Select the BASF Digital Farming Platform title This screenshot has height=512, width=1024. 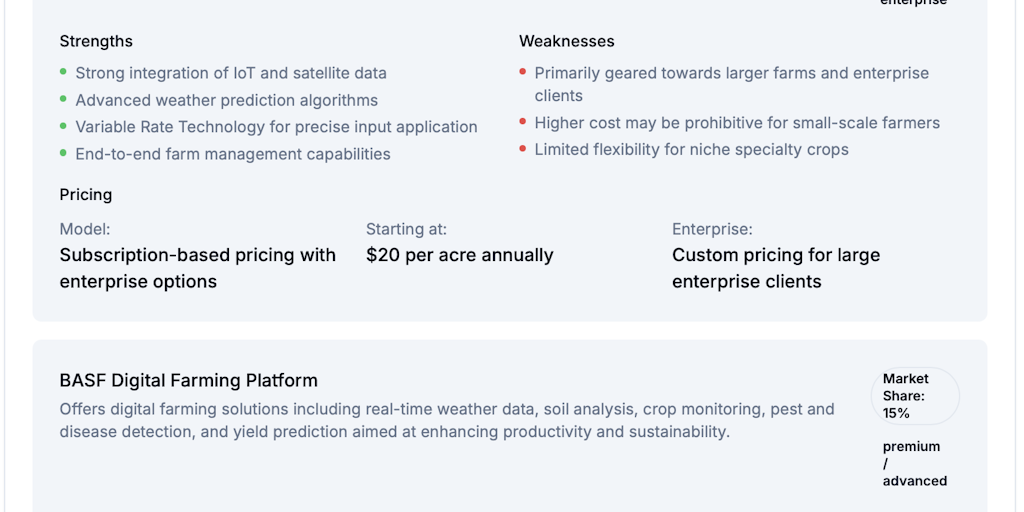189,380
